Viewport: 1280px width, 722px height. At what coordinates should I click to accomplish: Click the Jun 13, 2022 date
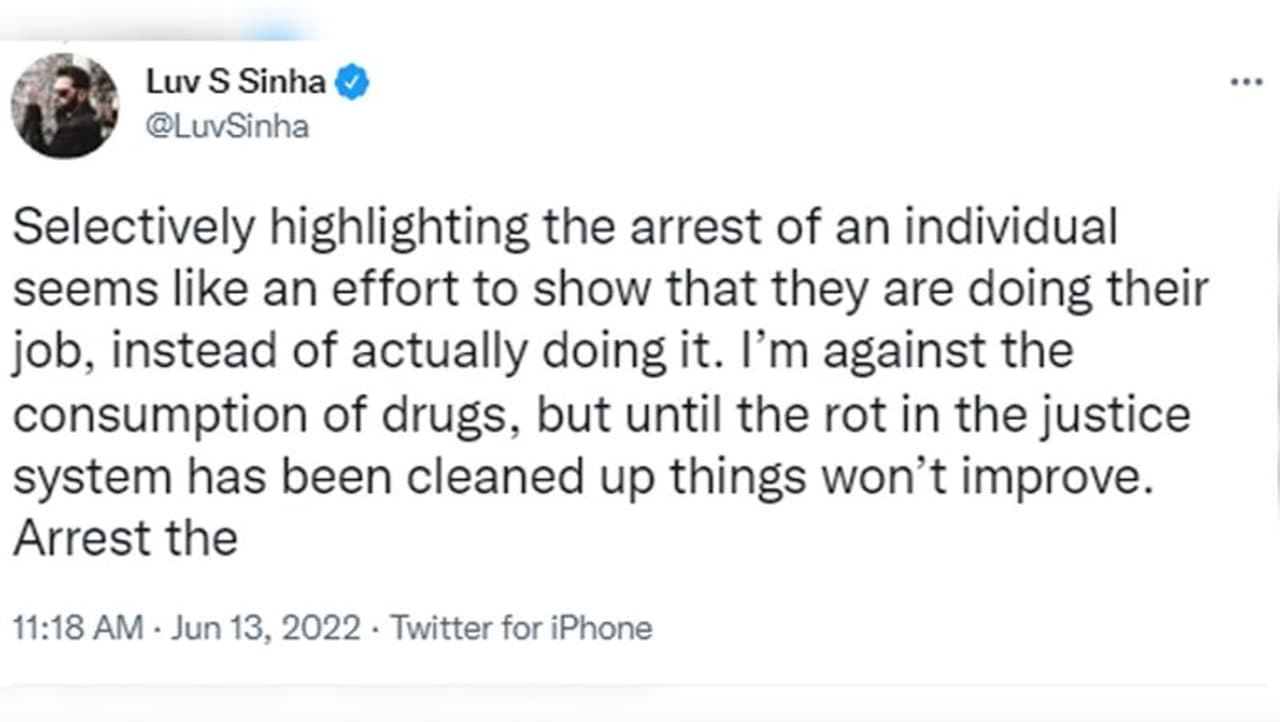point(266,628)
